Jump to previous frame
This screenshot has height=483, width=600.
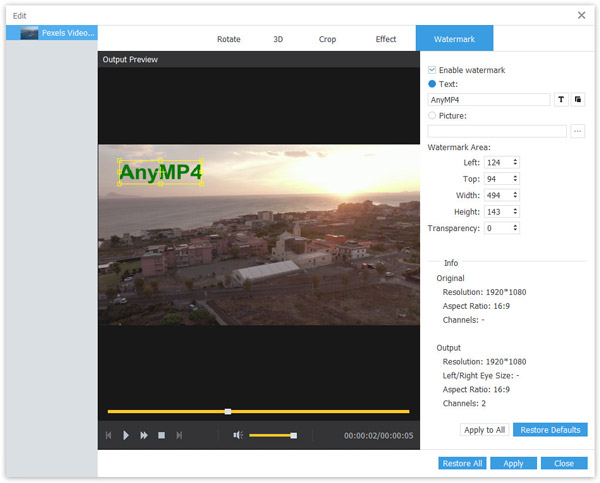(x=108, y=435)
